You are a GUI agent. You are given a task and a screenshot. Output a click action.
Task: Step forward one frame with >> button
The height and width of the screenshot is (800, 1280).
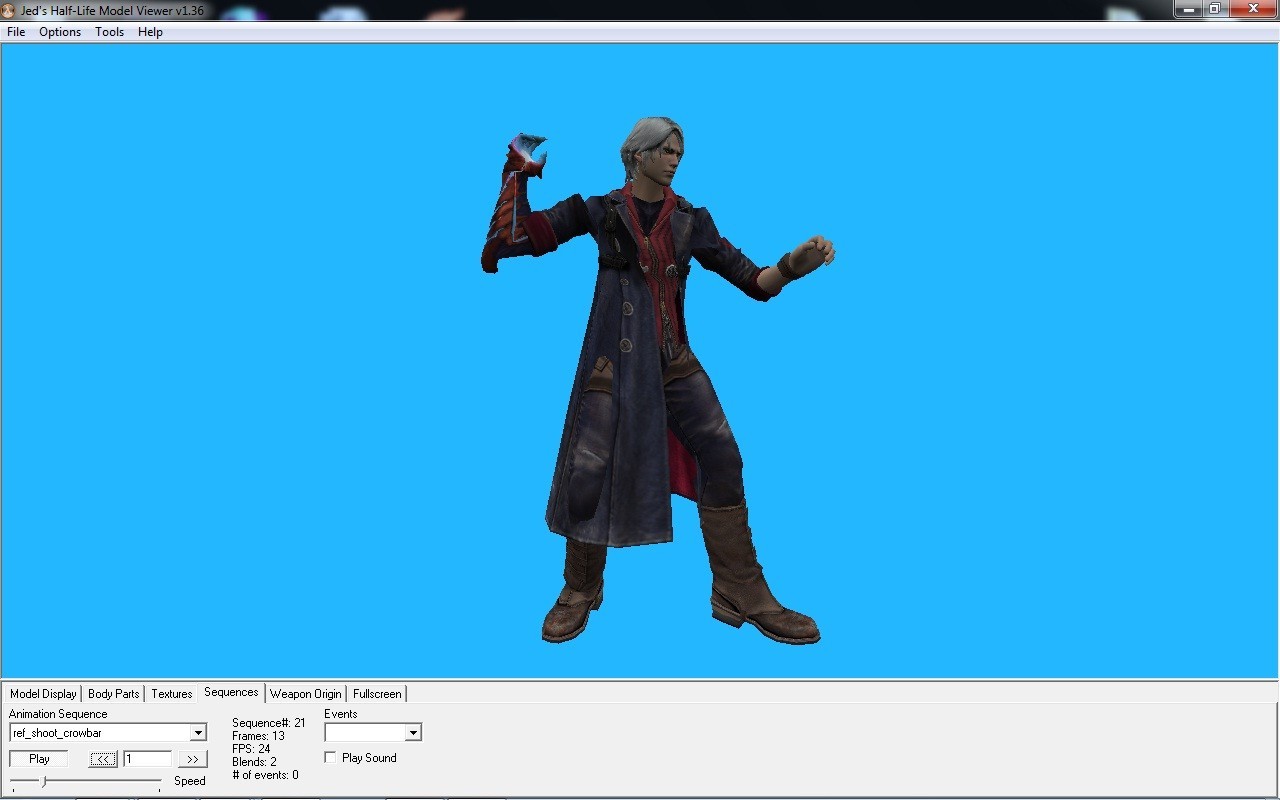click(193, 759)
